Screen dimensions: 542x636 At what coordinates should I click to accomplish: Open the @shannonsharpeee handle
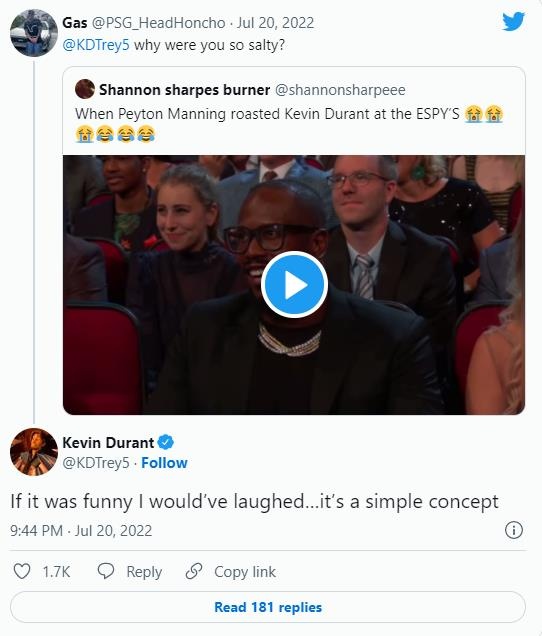point(340,90)
